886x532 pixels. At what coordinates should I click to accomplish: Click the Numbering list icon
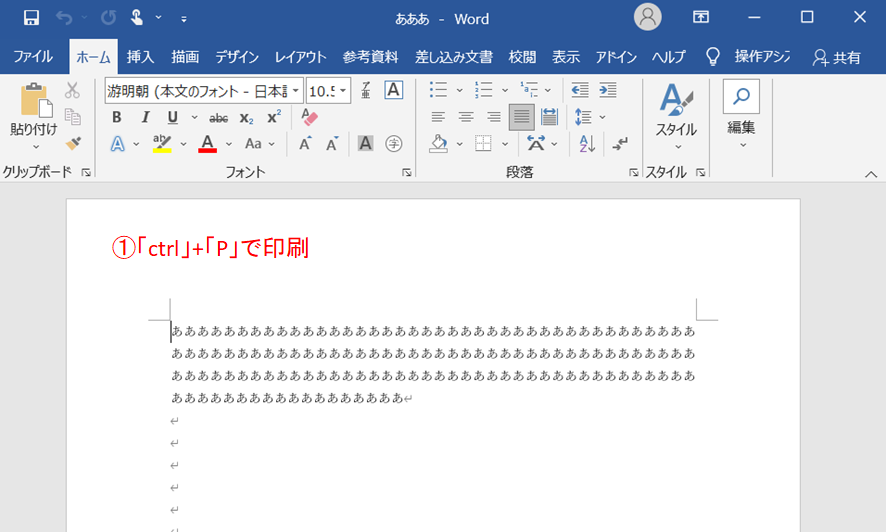tap(484, 90)
